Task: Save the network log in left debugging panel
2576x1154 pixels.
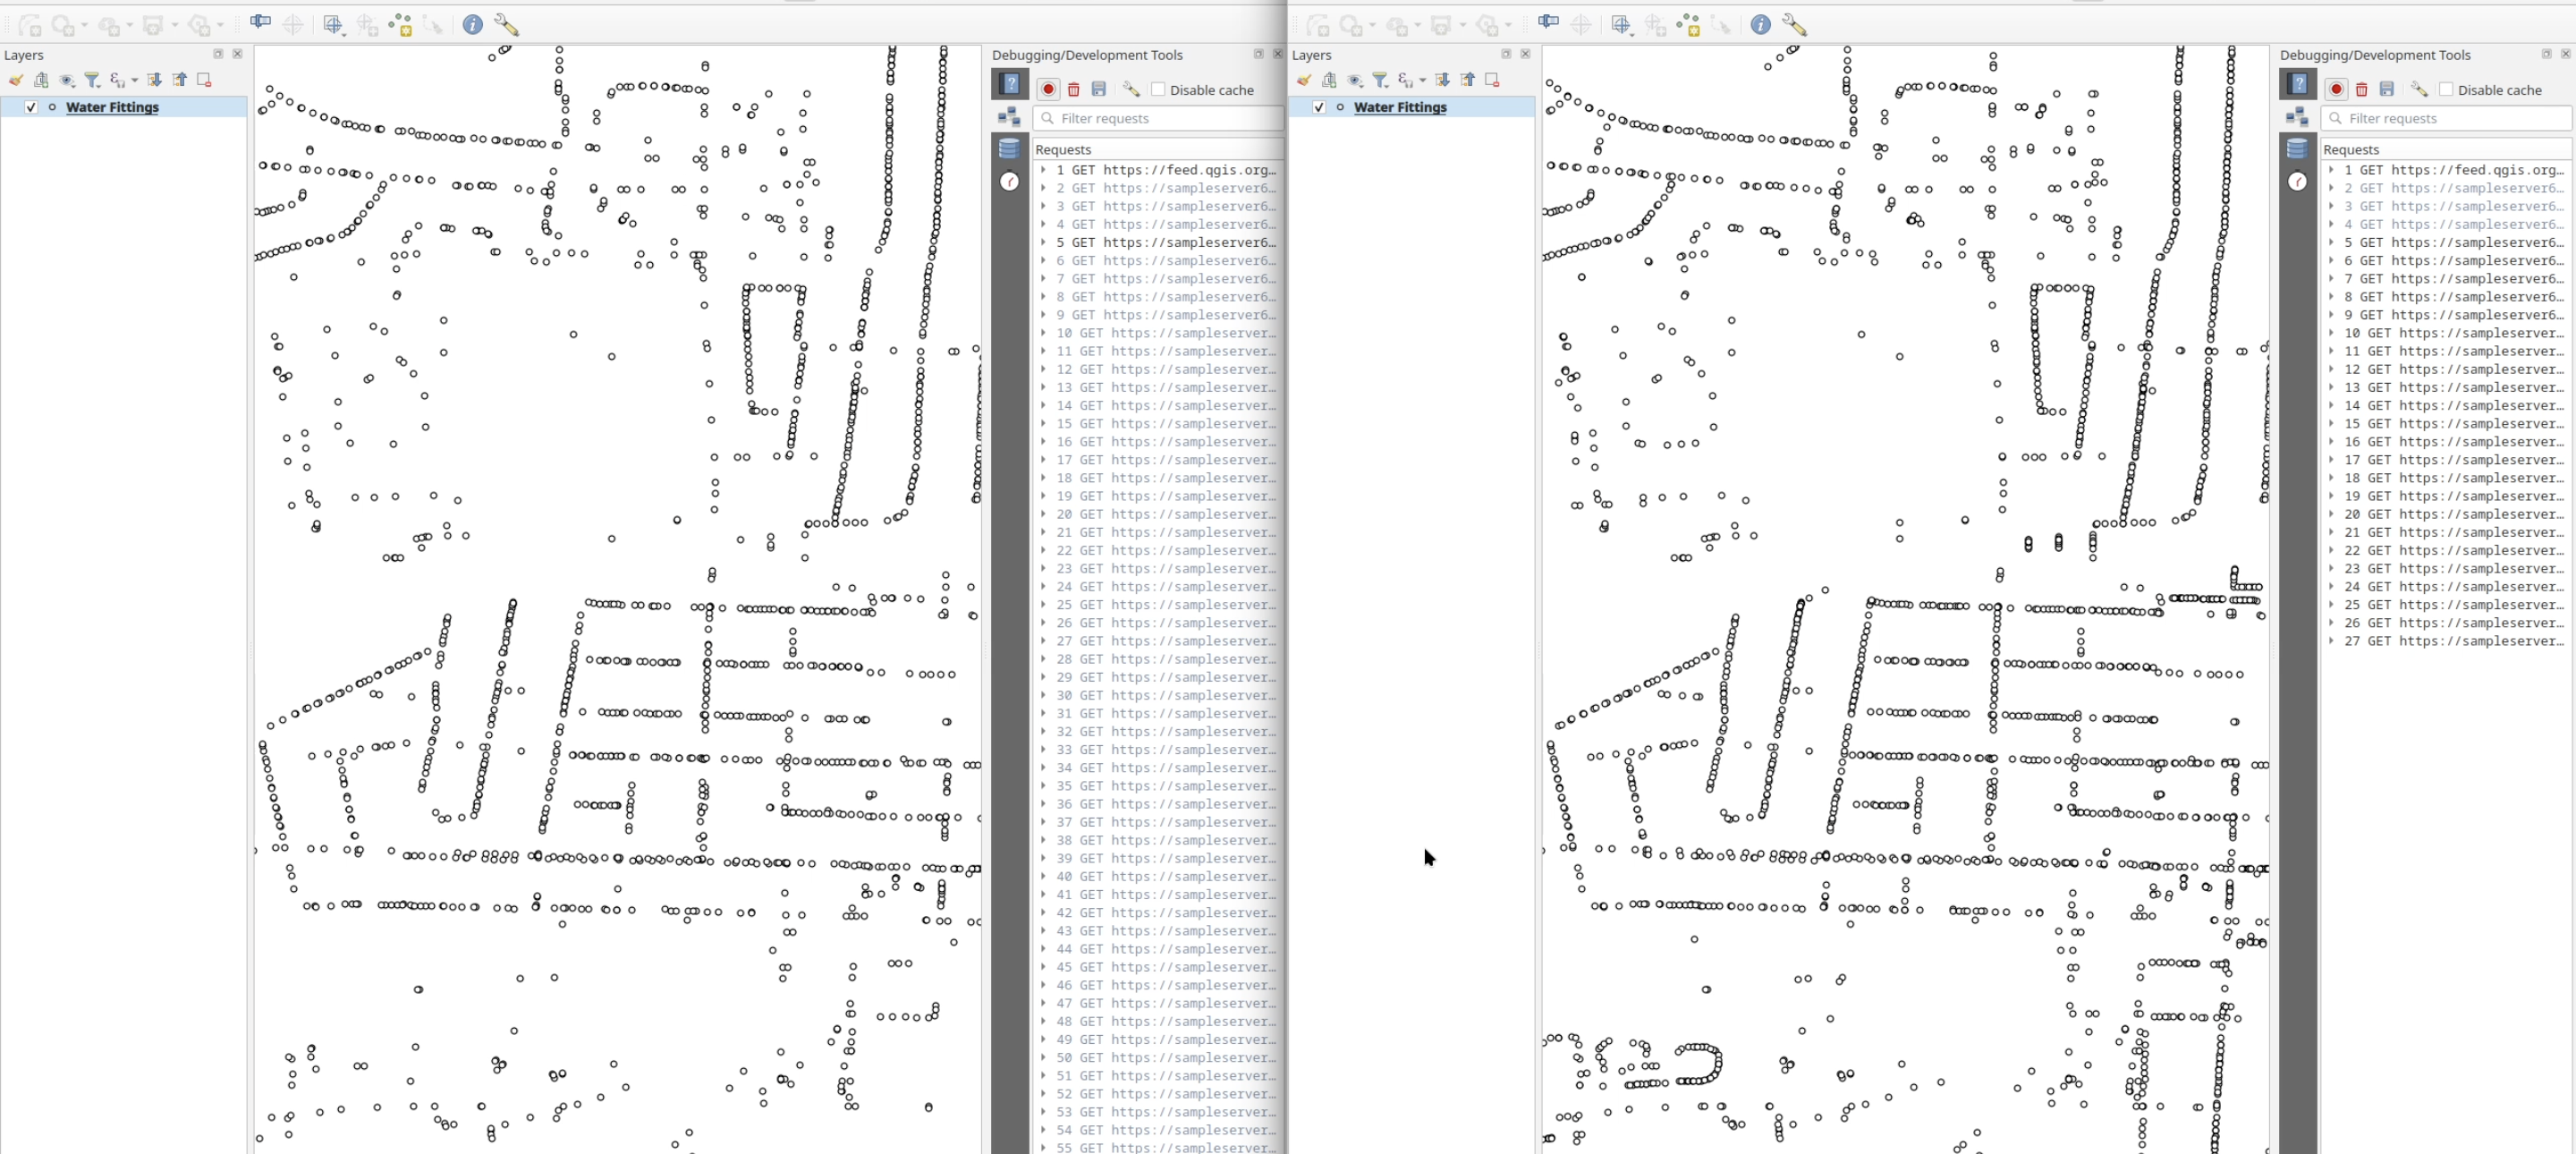Action: pyautogui.click(x=1099, y=89)
